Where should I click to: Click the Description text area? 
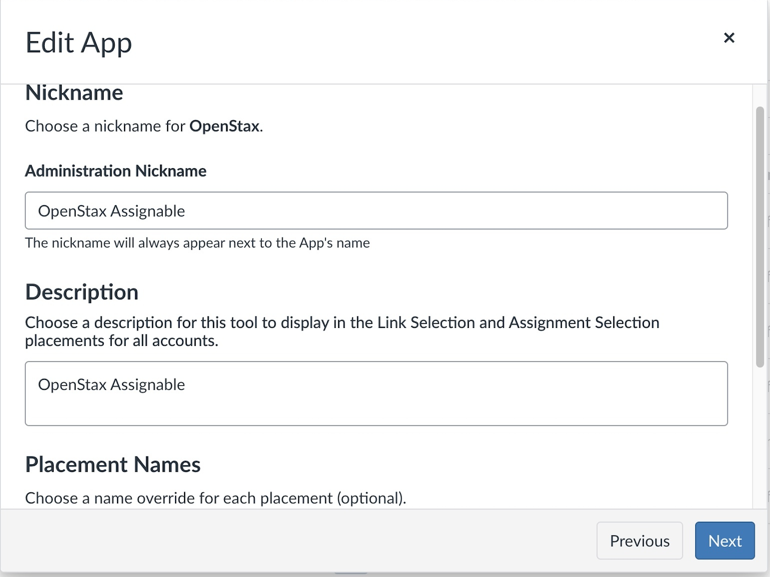[376, 393]
